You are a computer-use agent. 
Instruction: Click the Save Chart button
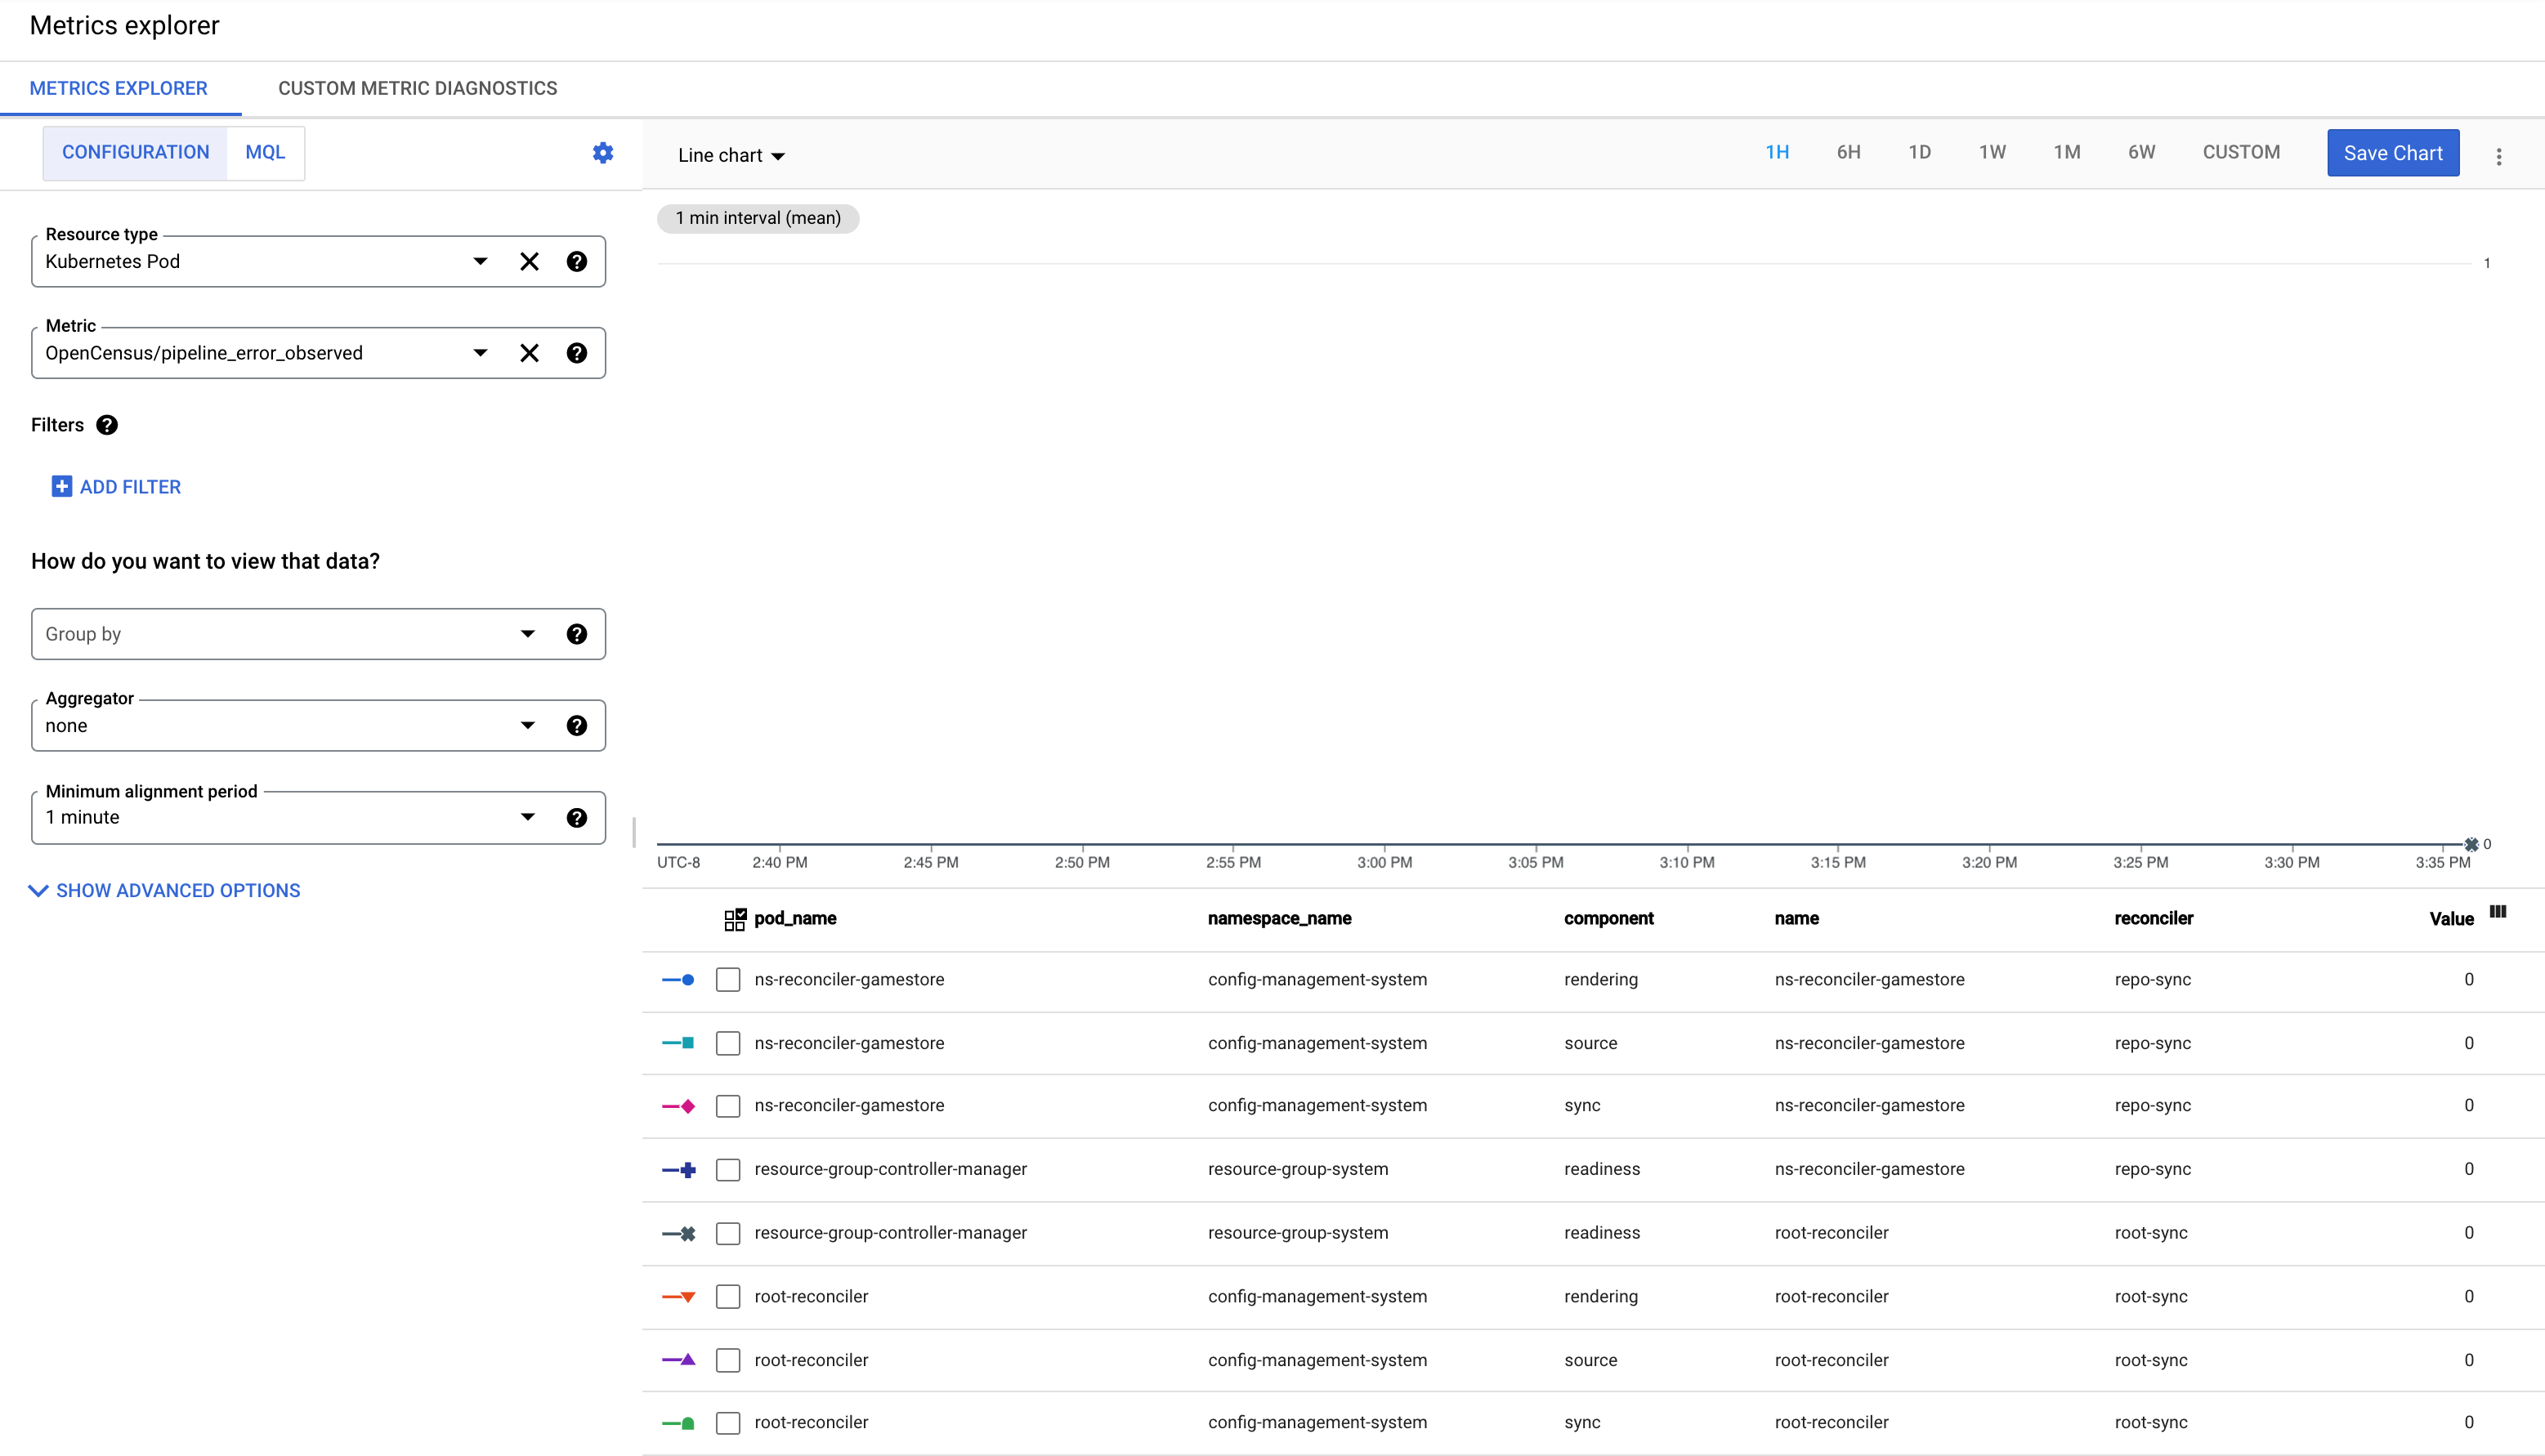[x=2393, y=154]
